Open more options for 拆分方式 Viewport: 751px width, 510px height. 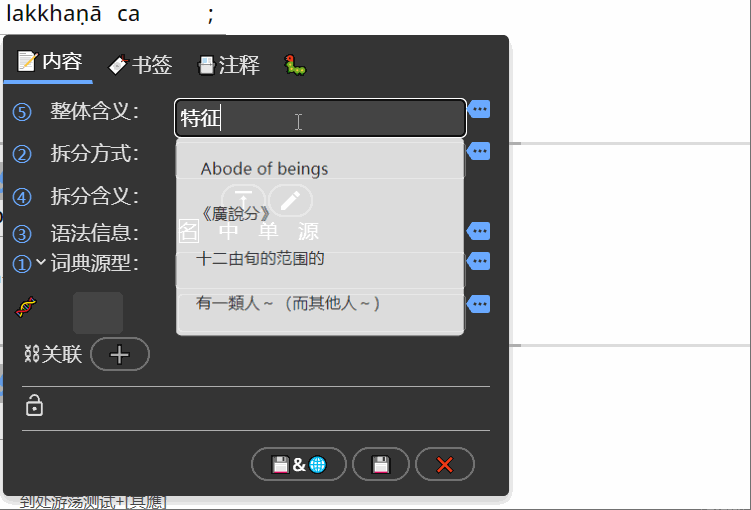(479, 151)
